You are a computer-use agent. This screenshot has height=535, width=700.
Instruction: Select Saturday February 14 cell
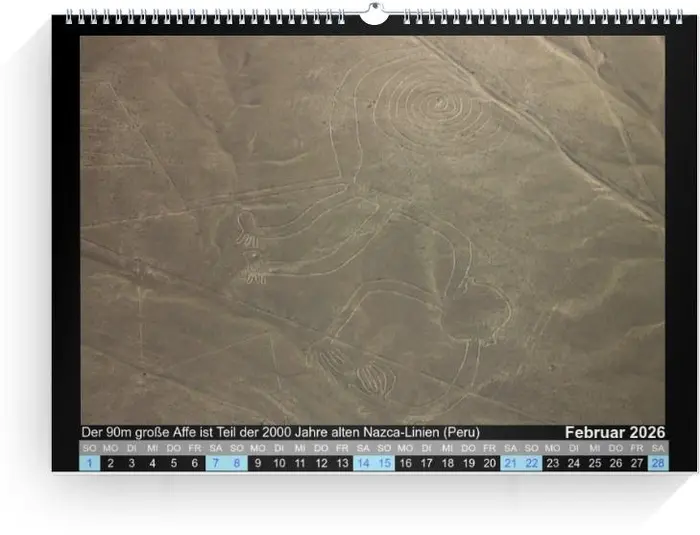(x=363, y=463)
